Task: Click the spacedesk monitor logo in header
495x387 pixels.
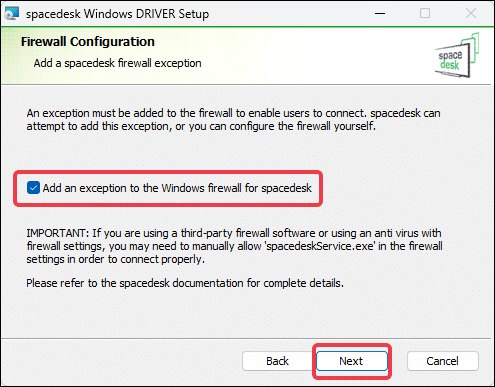Action: [457, 55]
